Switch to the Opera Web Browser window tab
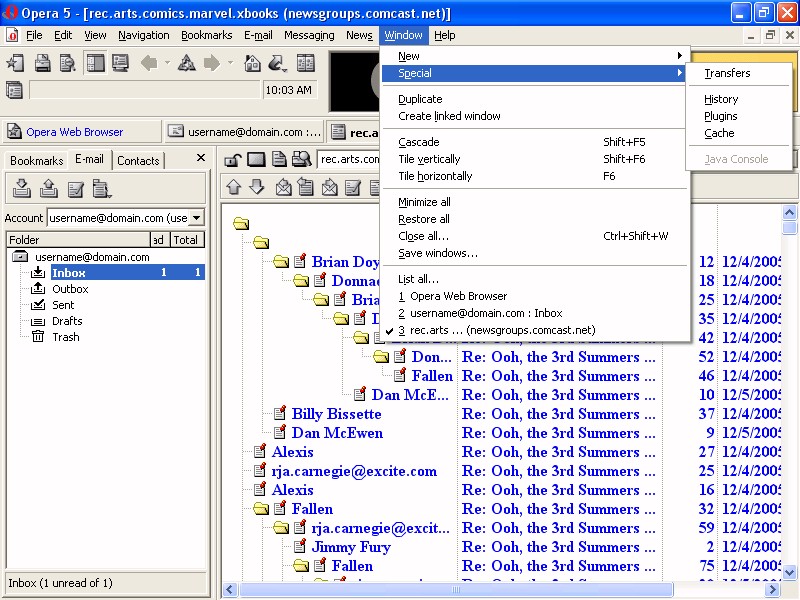Screen dimensions: 800x600 click(x=82, y=132)
